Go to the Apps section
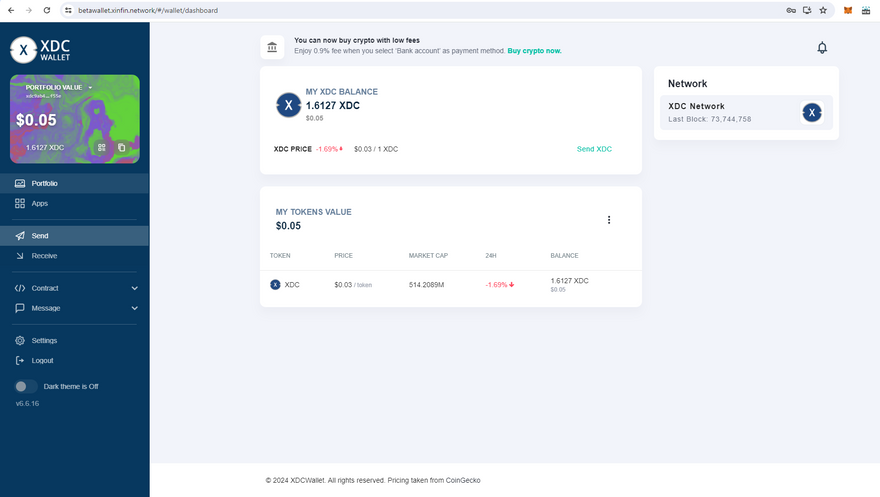The image size is (880, 497). (39, 203)
